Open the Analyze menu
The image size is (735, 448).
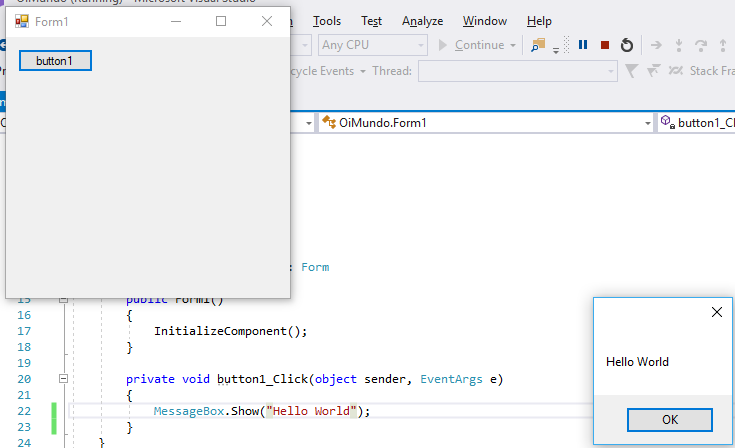tap(422, 21)
